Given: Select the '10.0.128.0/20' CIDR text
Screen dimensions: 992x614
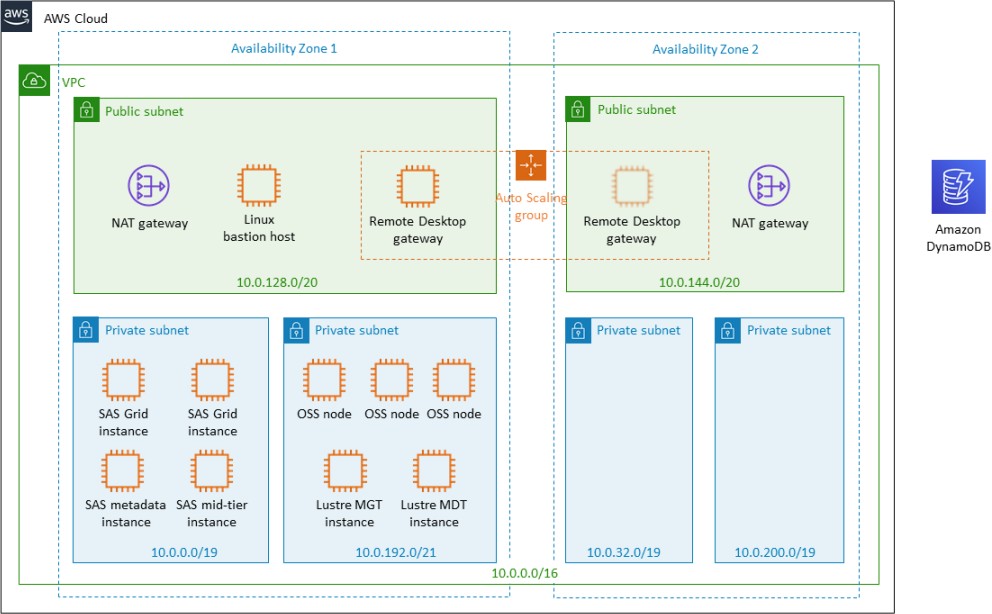Looking at the screenshot, I should 277,282.
